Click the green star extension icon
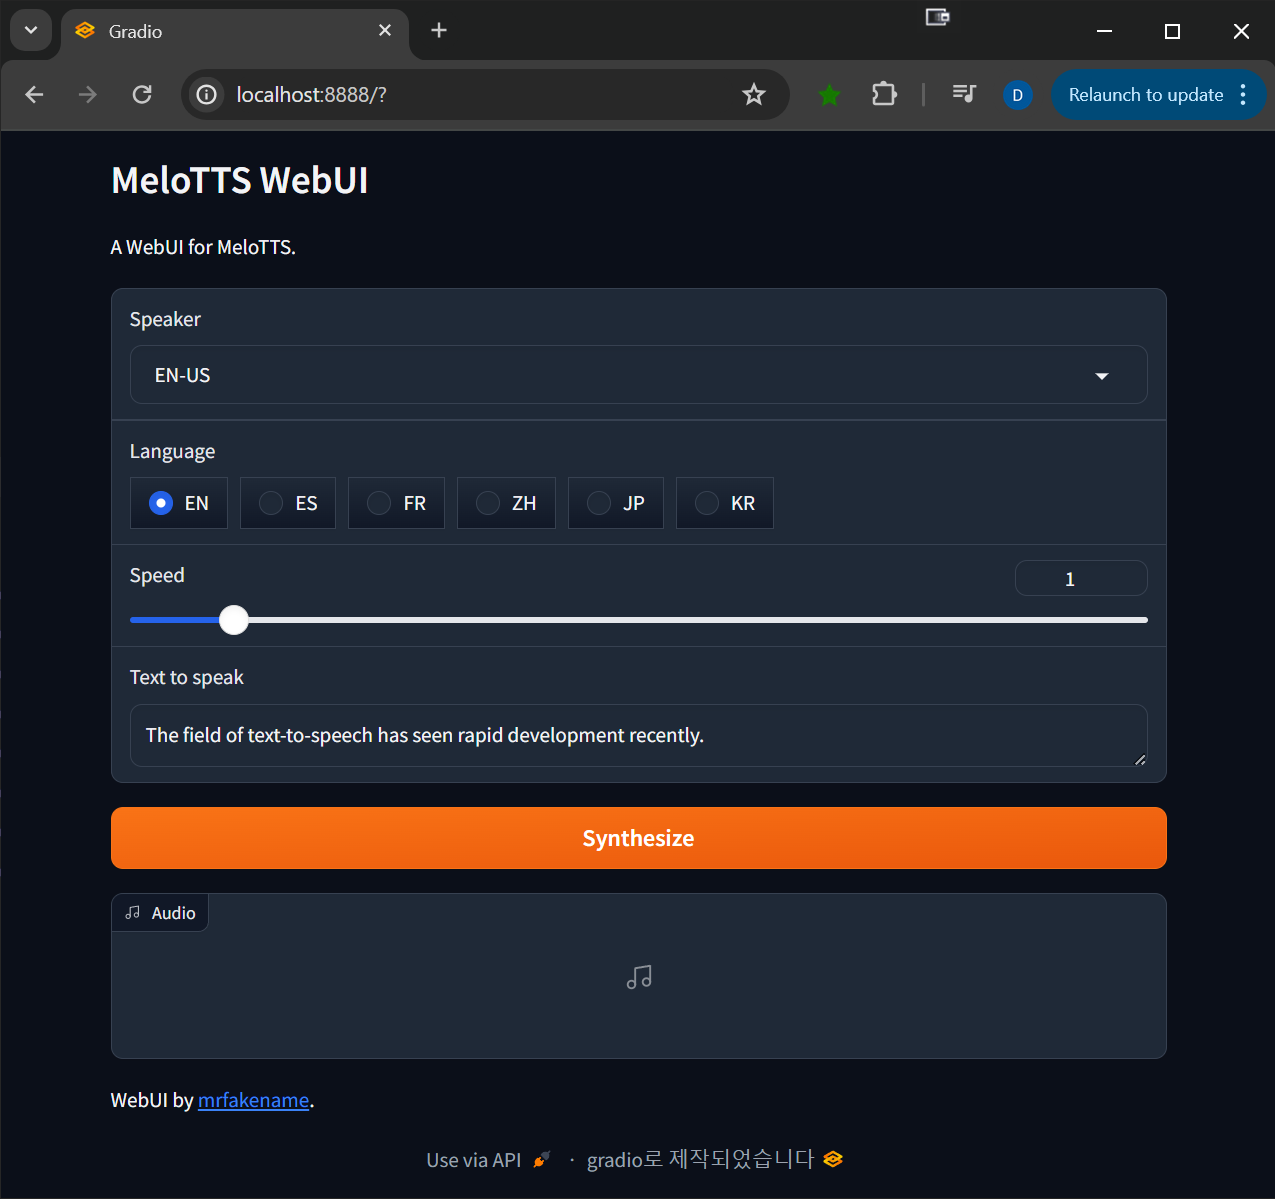1275x1199 pixels. [829, 94]
